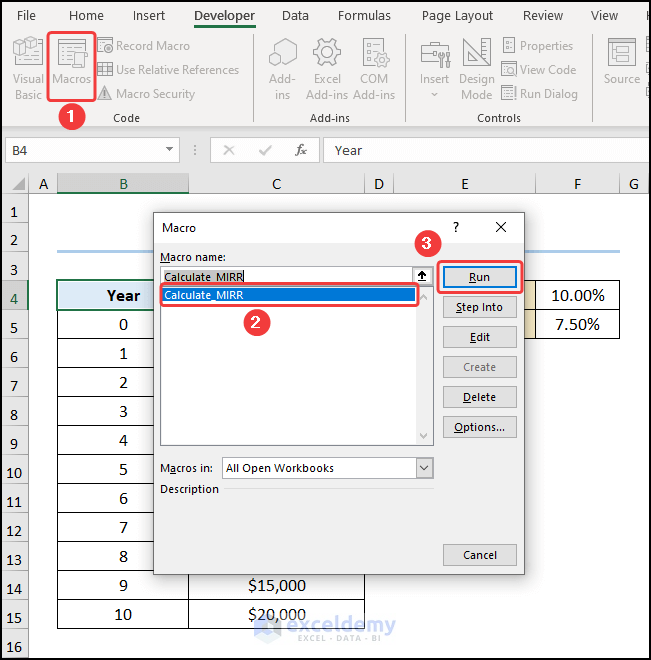Screen dimensions: 651x660
Task: Open Macro Security settings
Action: pyautogui.click(x=146, y=93)
